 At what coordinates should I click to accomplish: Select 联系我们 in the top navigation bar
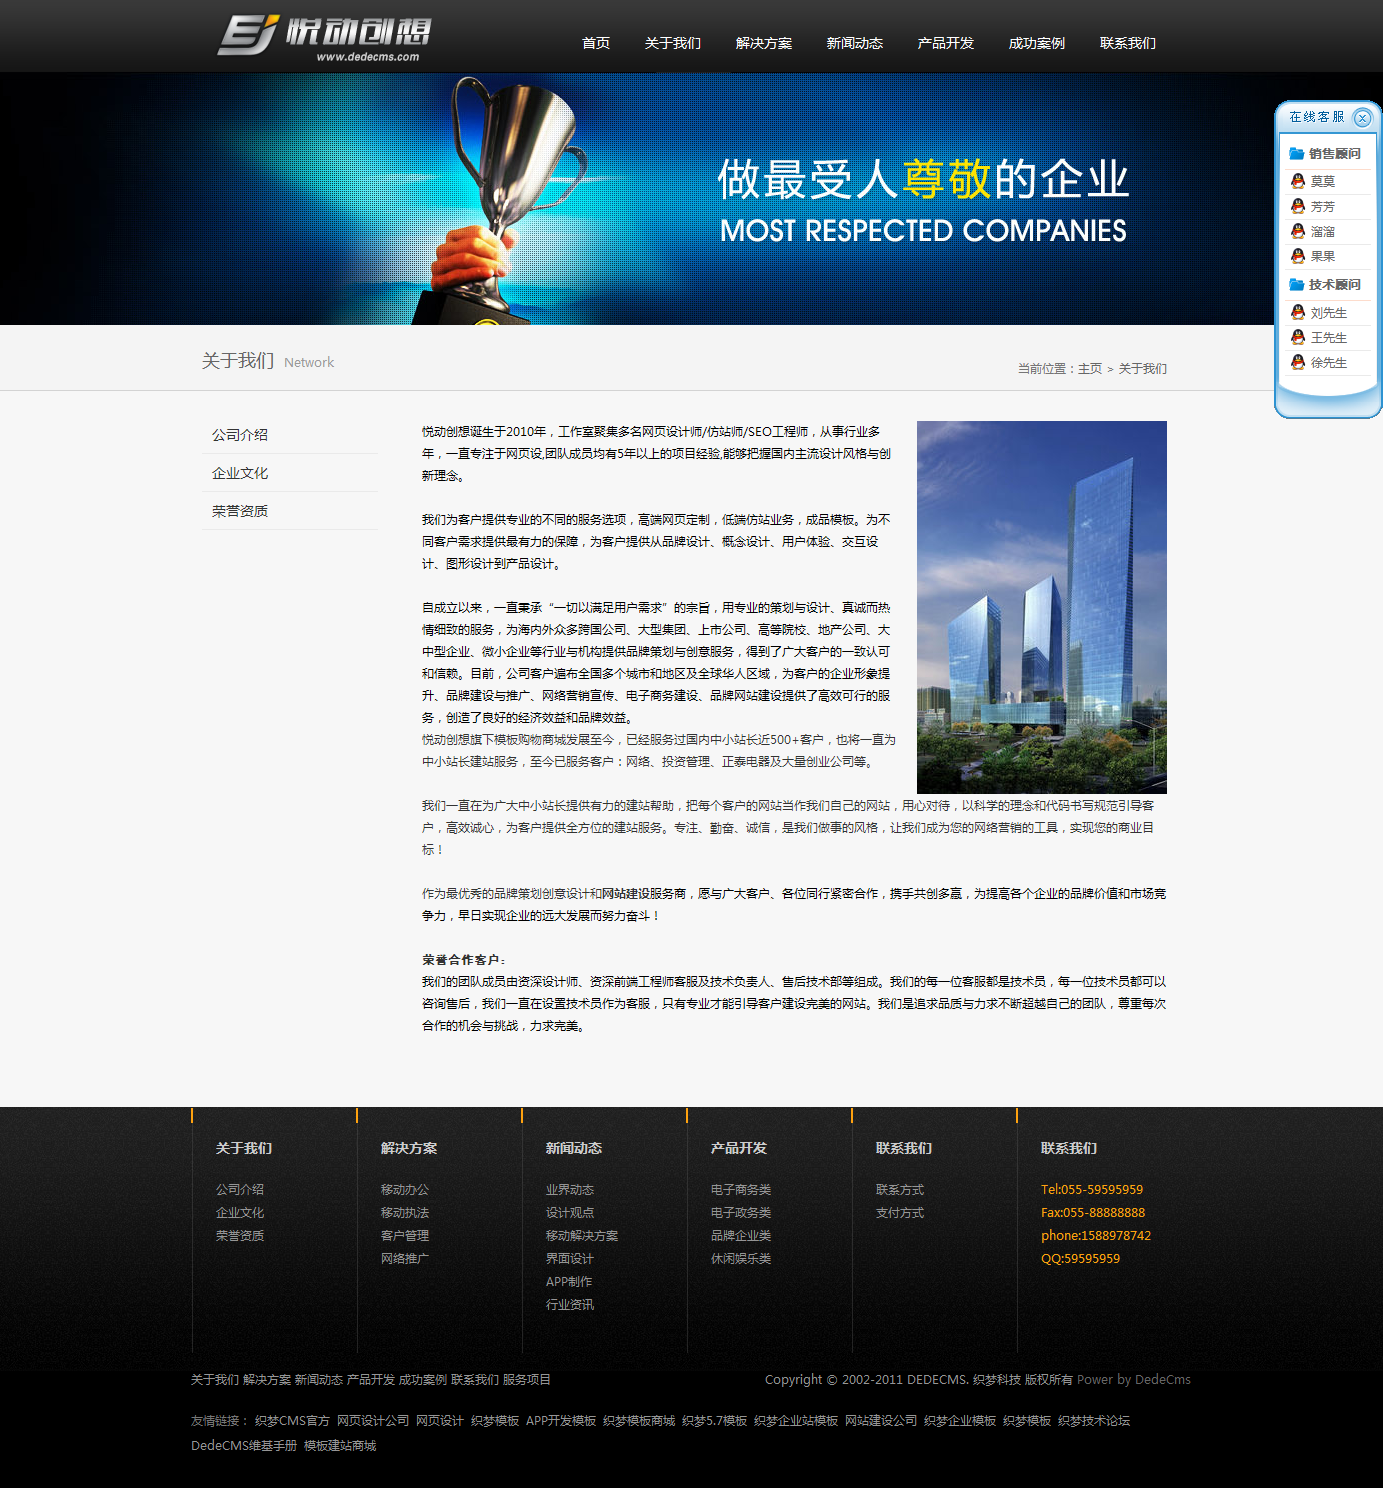pyautogui.click(x=1127, y=43)
